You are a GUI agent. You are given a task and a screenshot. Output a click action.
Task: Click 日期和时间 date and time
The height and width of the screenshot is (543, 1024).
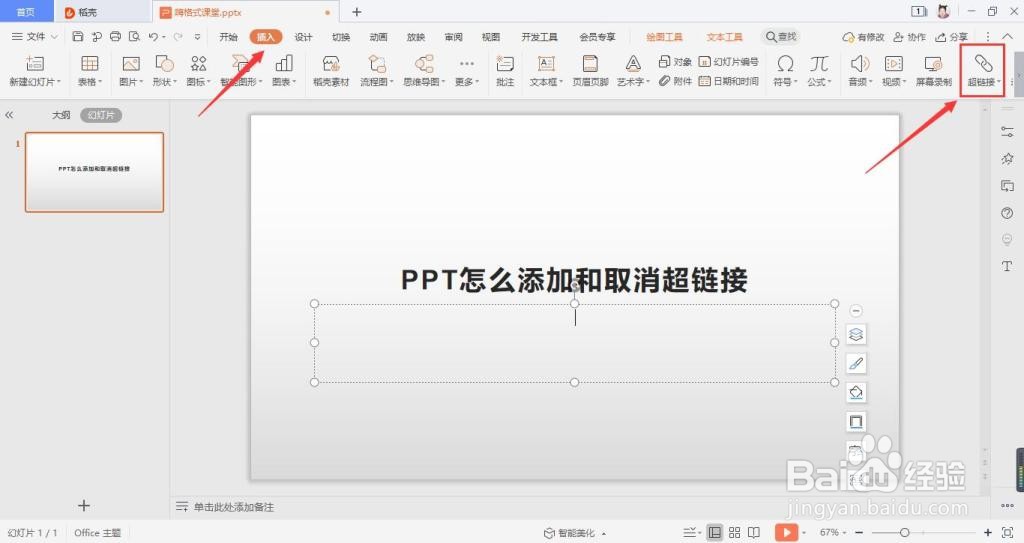point(728,81)
